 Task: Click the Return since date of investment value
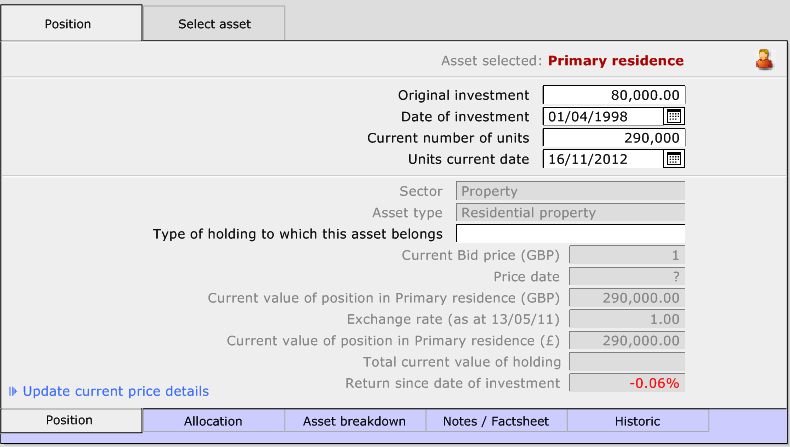point(627,383)
